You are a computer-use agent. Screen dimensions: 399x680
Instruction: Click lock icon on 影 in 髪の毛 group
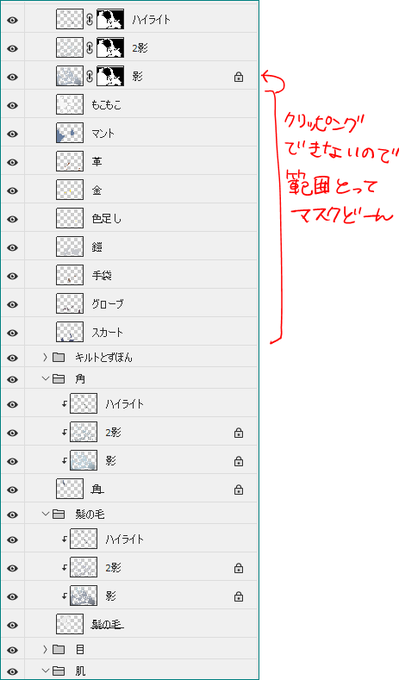[x=239, y=597]
